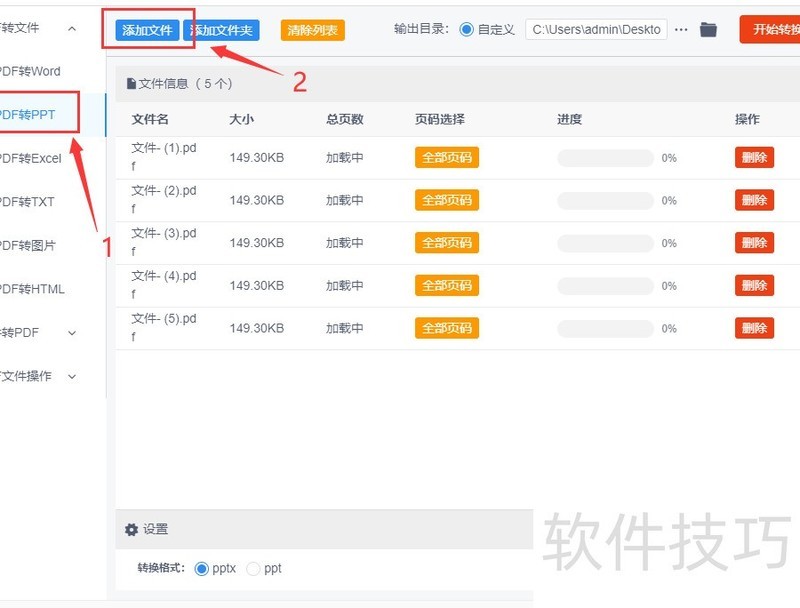Image resolution: width=800 pixels, height=608 pixels.
Task: Switch to PDF转PPT mode
Action: 30,114
